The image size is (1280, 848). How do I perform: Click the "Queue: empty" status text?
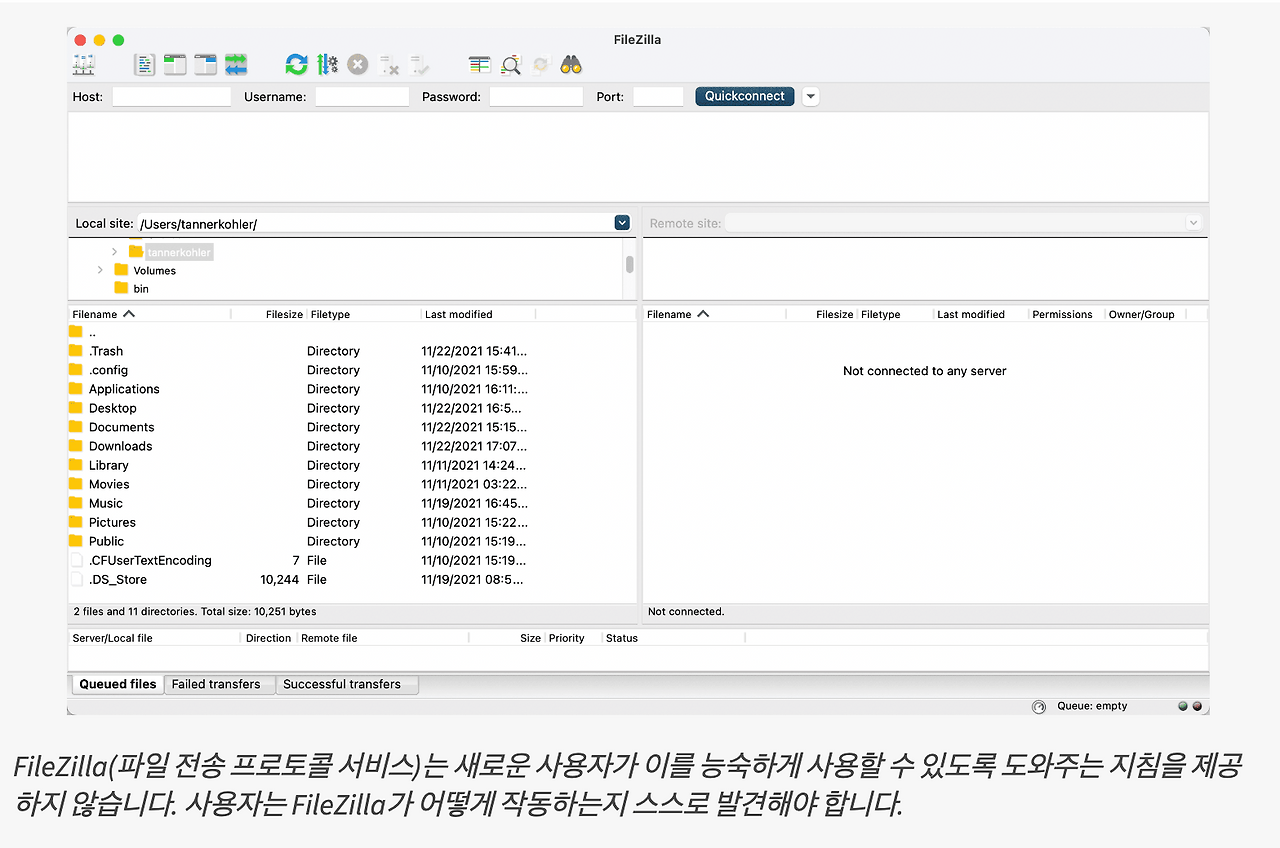click(x=1092, y=706)
